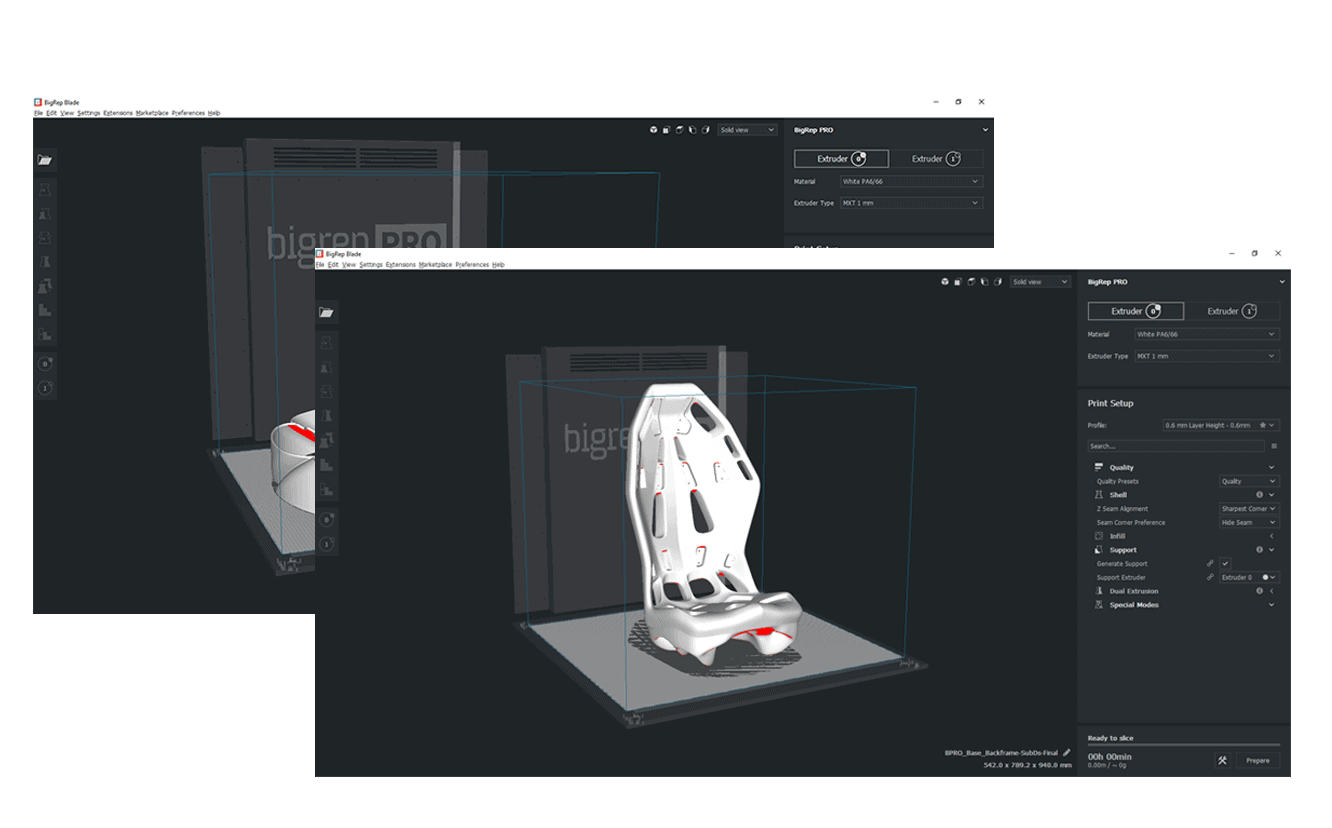This screenshot has height=828, width=1332.
Task: Select Extruder 0 tab in front window
Action: click(1136, 311)
